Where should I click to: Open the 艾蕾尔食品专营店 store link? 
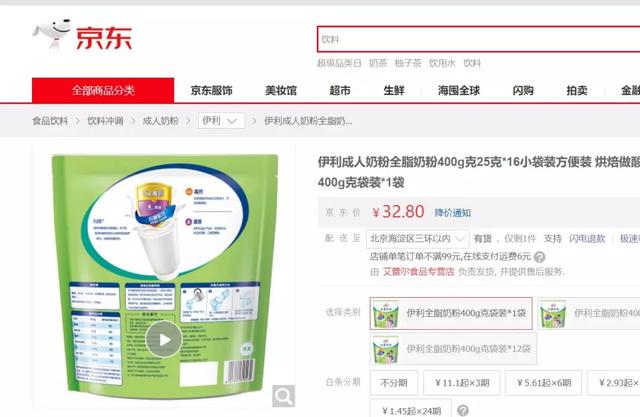(418, 272)
